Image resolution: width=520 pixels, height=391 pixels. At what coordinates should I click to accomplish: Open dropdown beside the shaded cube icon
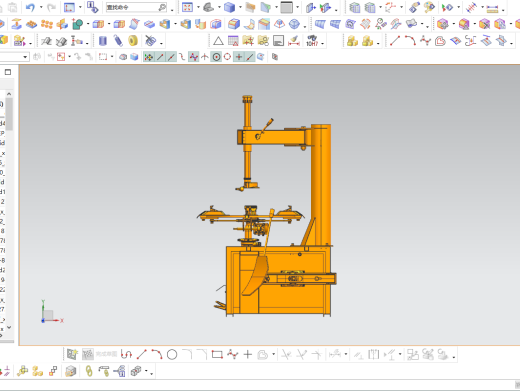click(240, 7)
